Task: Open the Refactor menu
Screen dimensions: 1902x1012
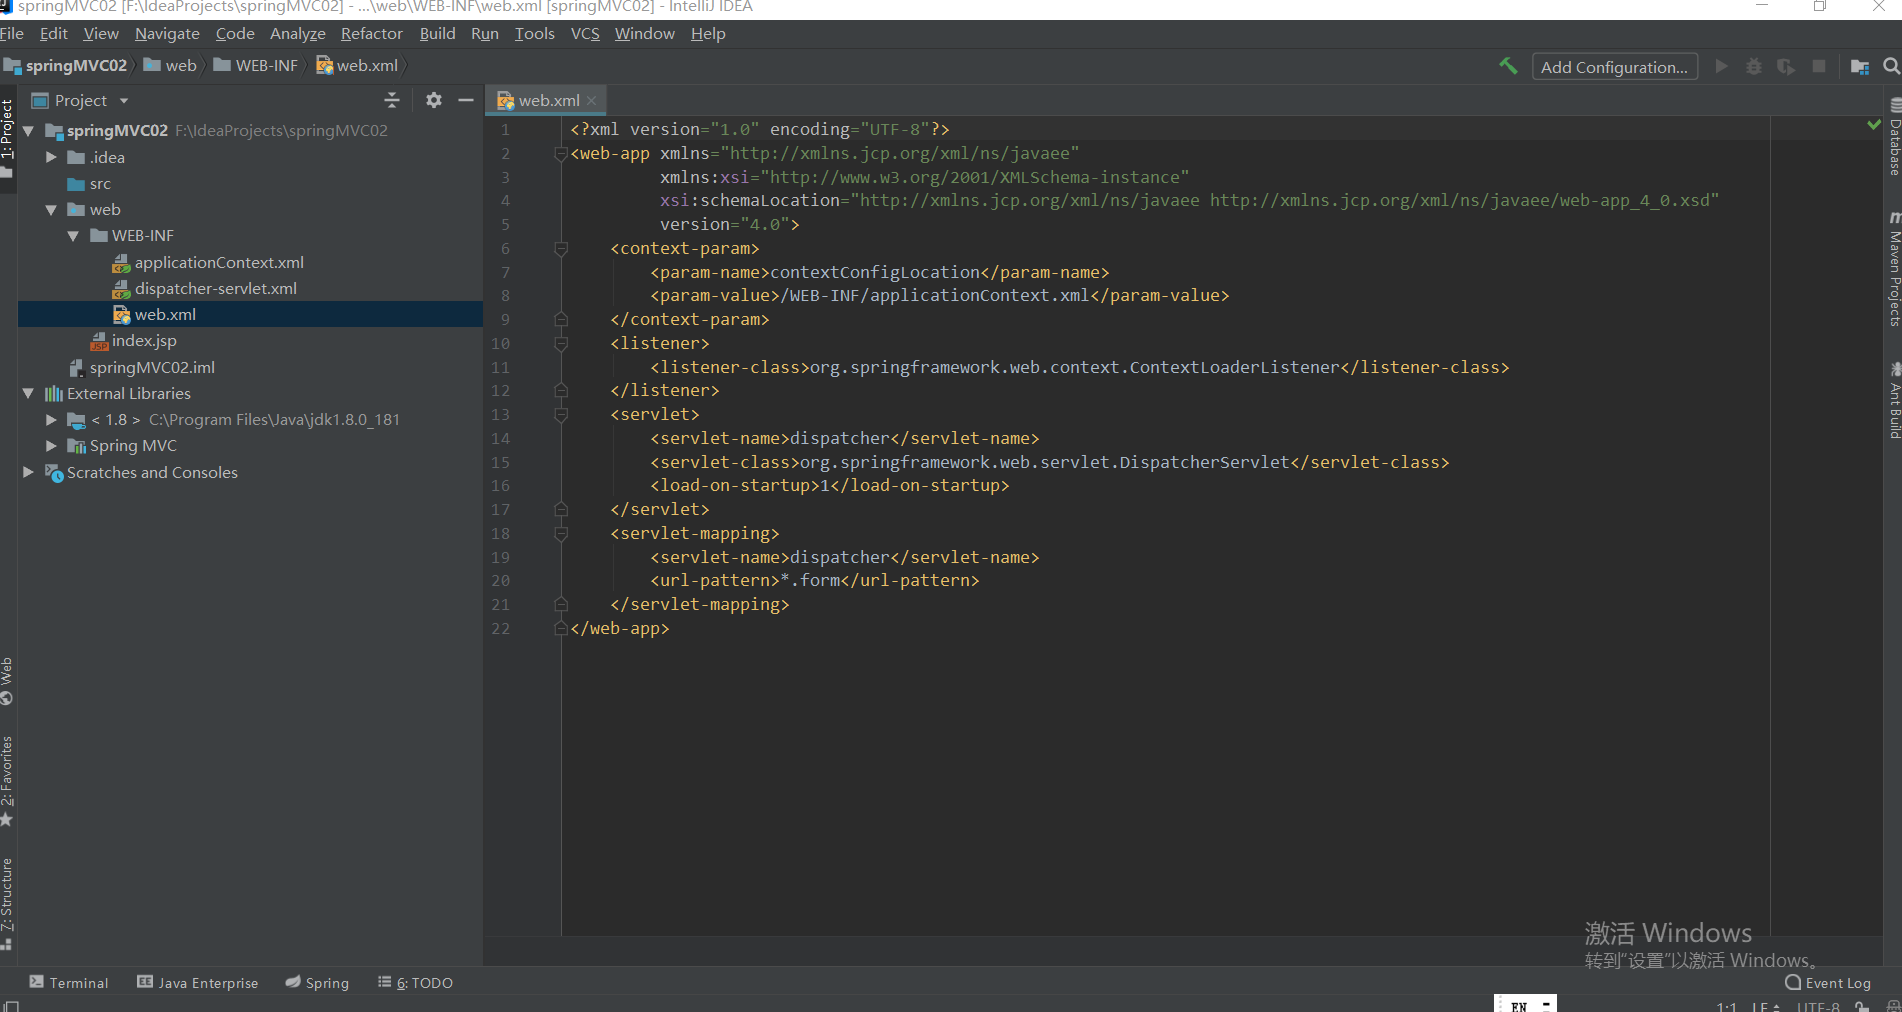Action: click(x=371, y=34)
